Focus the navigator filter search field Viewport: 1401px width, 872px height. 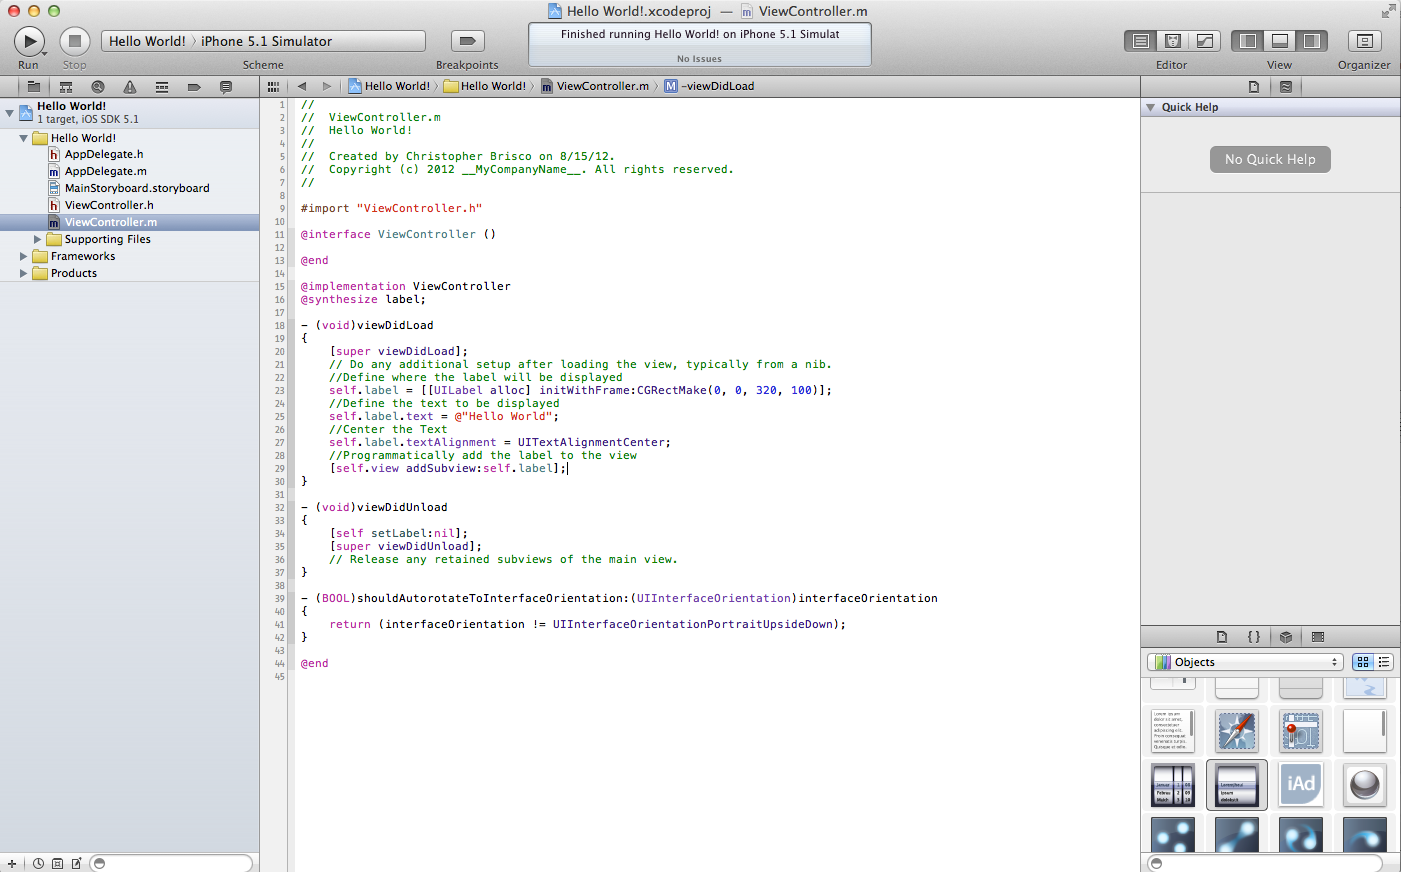point(171,863)
